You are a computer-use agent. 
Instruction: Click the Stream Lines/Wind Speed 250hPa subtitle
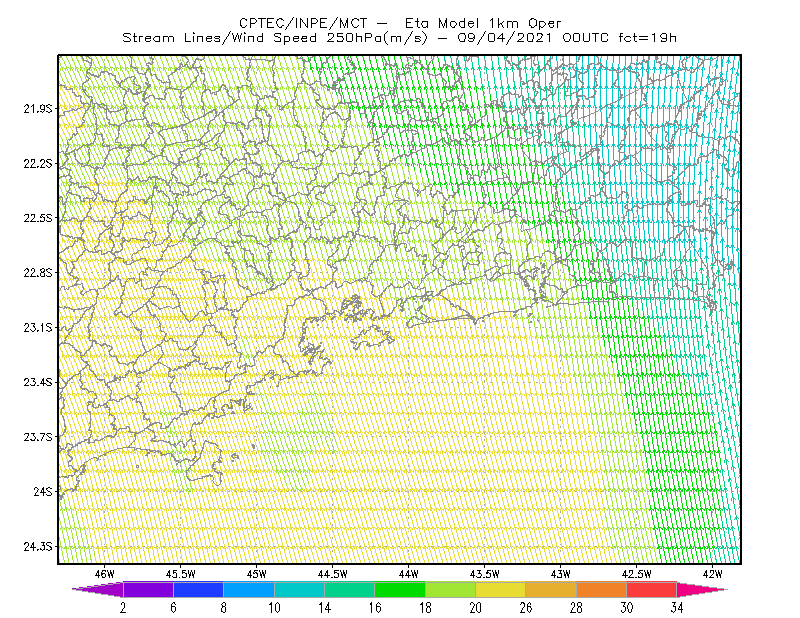pyautogui.click(x=275, y=38)
